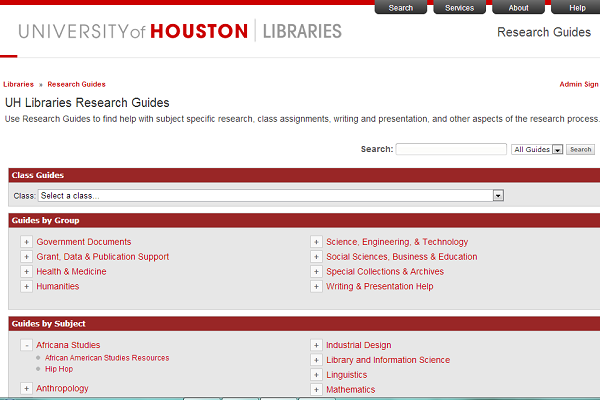The height and width of the screenshot is (400, 600).
Task: Follow the Research Guides breadcrumb link
Action: coord(77,84)
